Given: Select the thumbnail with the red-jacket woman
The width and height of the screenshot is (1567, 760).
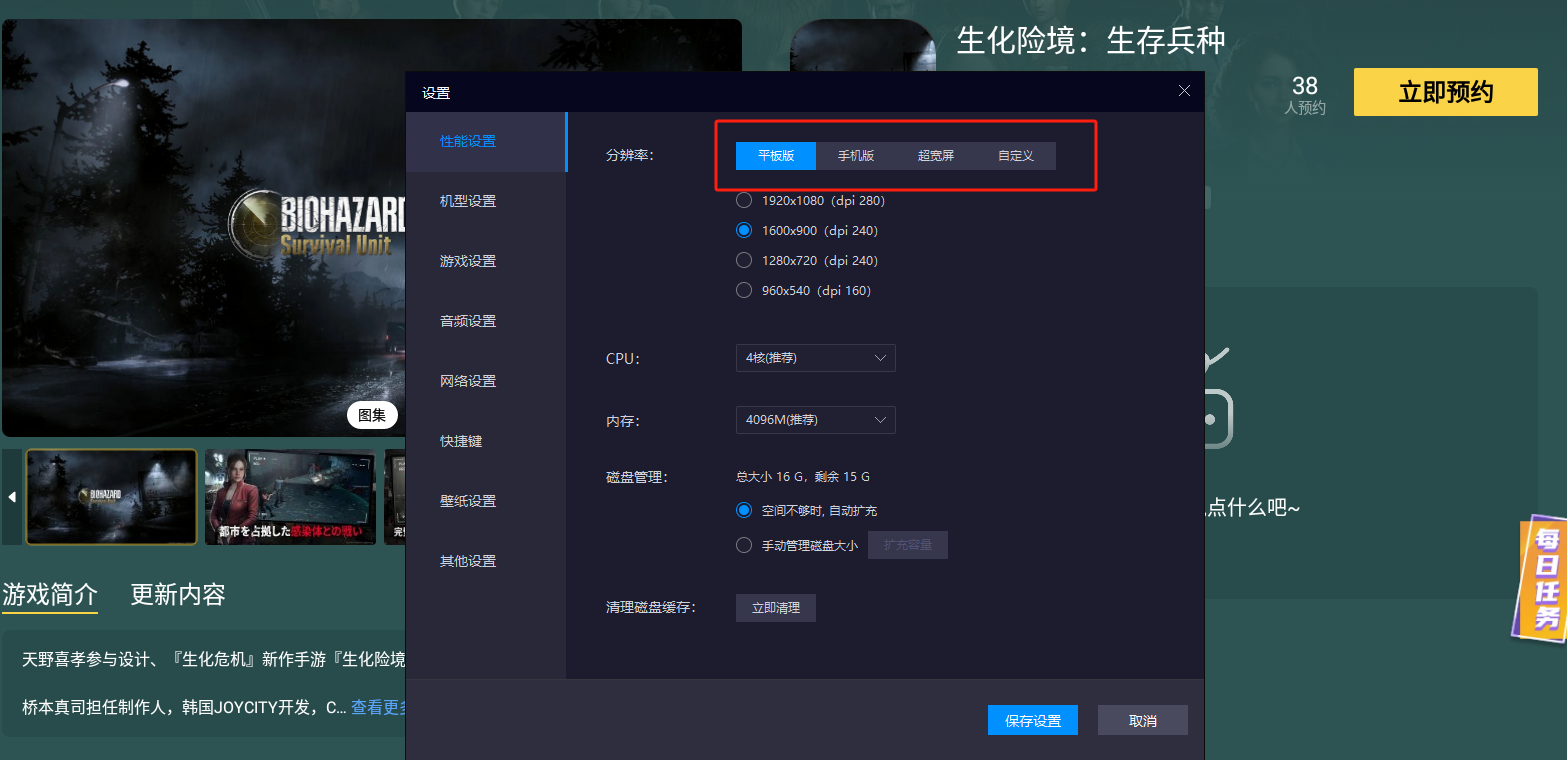Looking at the screenshot, I should tap(290, 497).
